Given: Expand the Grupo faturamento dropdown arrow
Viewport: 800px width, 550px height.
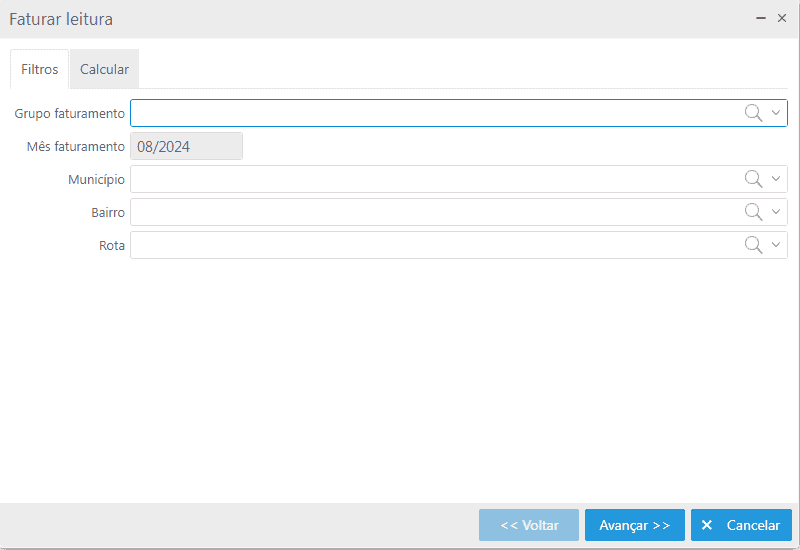Looking at the screenshot, I should (x=776, y=113).
